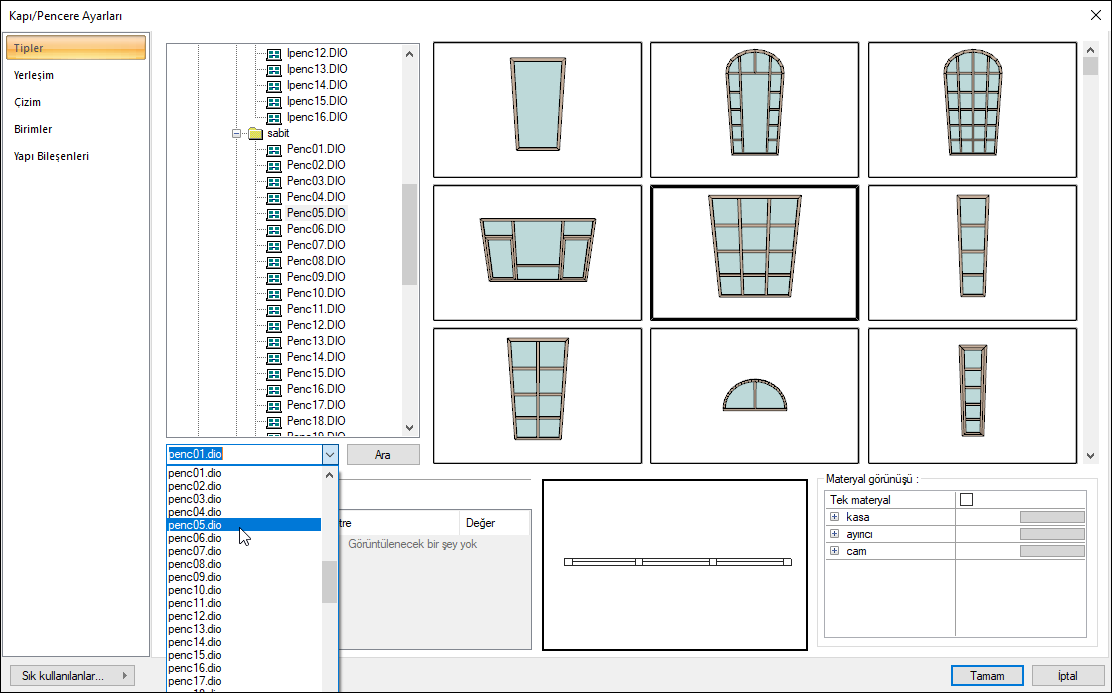Open the Sık kullanılanlar menu button
This screenshot has width=1112, height=693.
tap(71, 675)
